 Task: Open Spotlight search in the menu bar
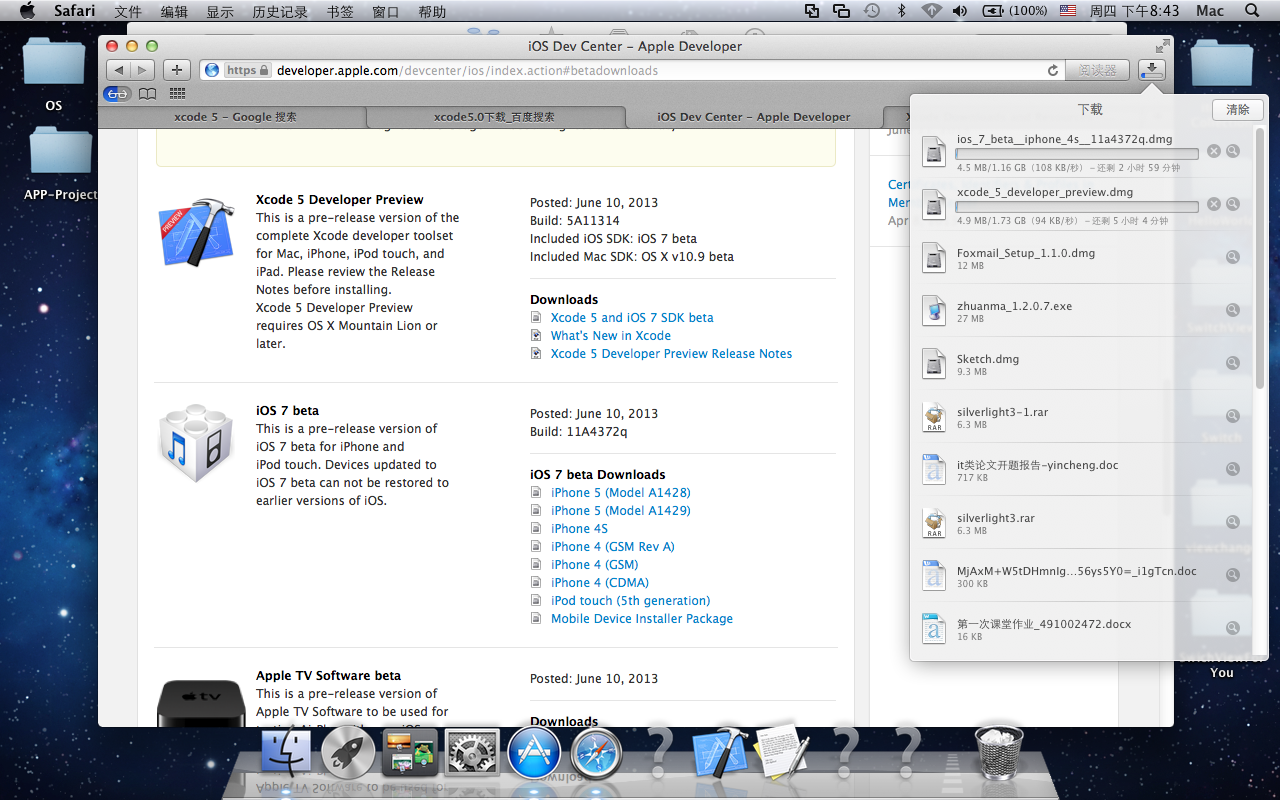point(1252,11)
